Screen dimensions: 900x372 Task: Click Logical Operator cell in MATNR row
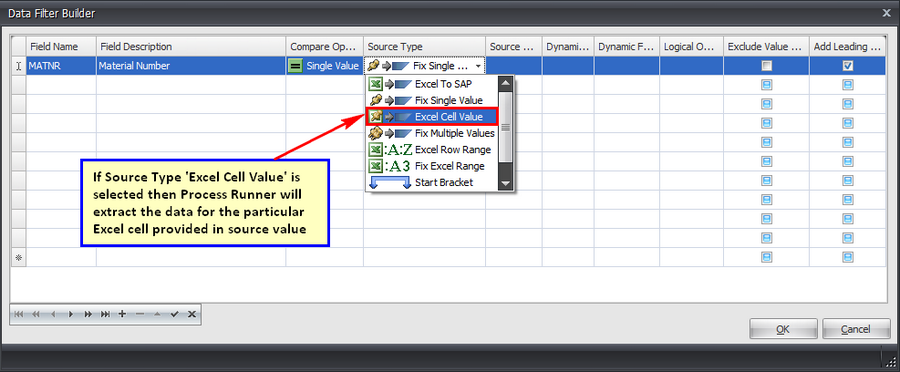coord(692,66)
